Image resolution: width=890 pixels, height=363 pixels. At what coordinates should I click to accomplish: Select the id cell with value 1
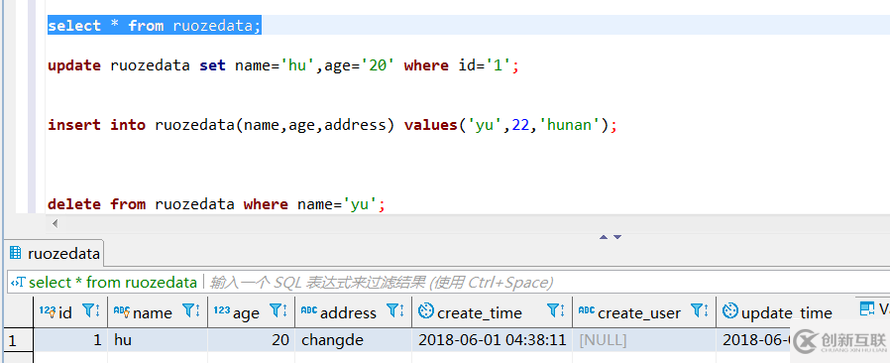click(x=70, y=340)
